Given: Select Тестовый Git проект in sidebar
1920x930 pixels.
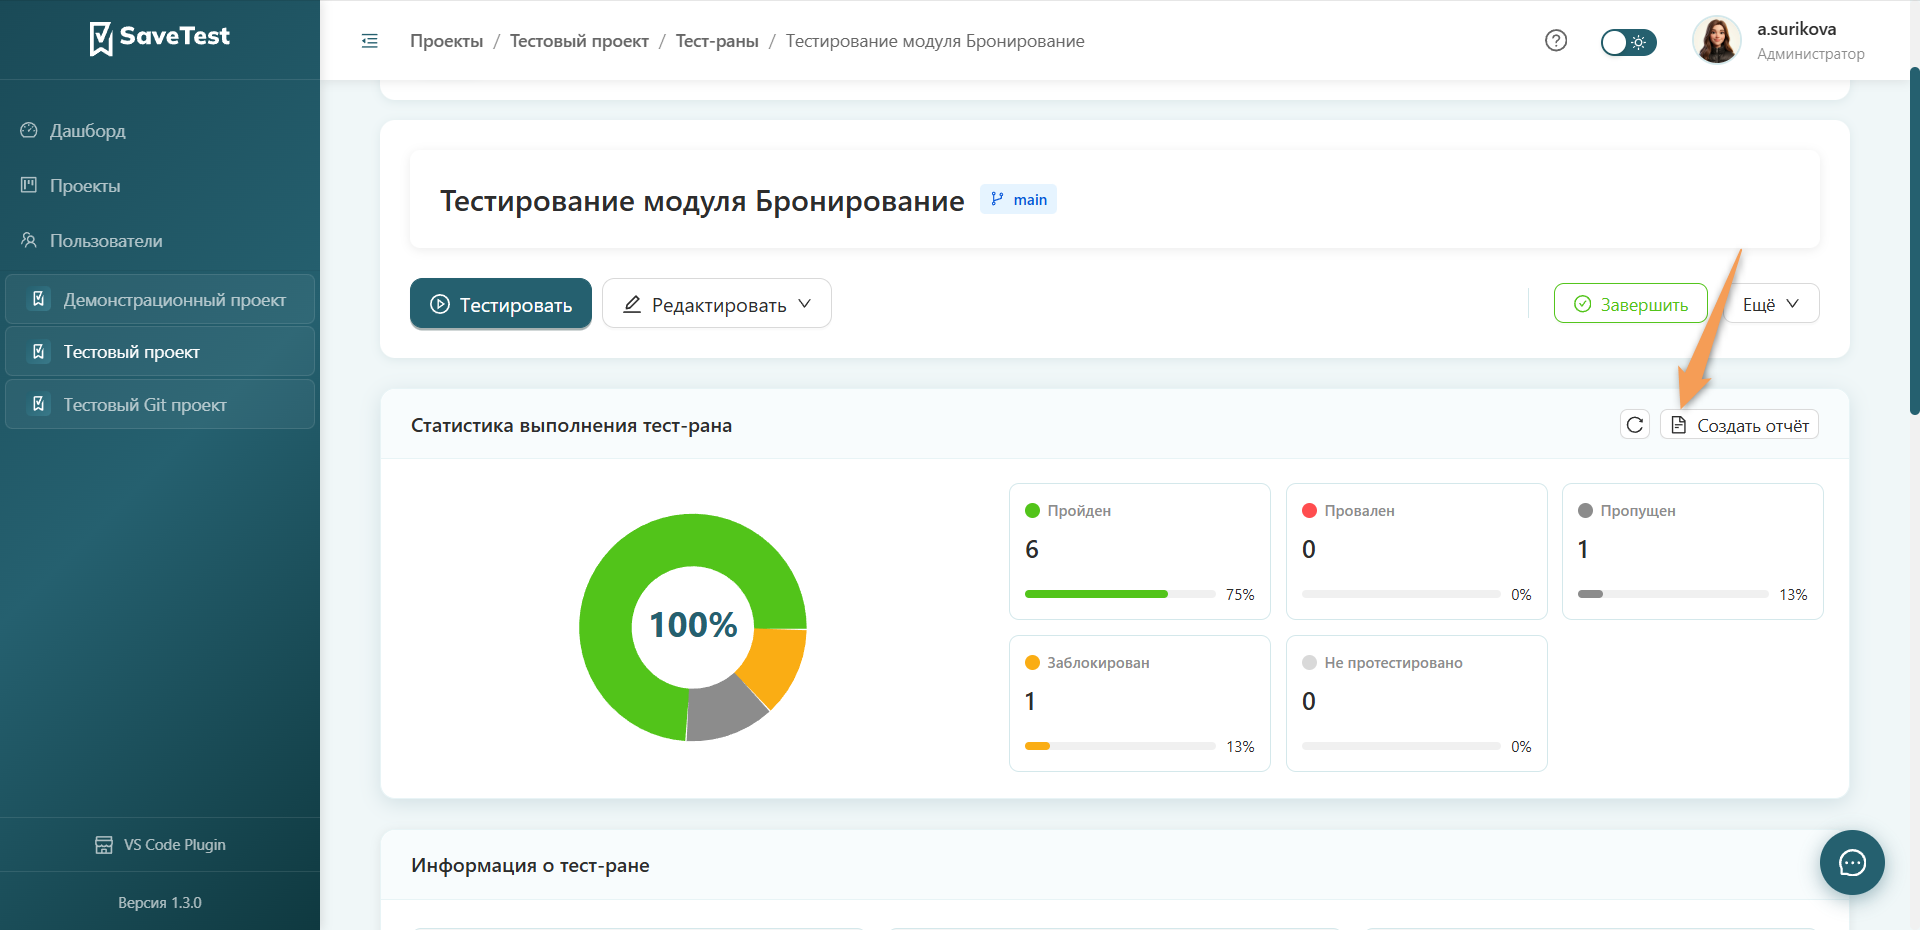Looking at the screenshot, I should pos(160,405).
